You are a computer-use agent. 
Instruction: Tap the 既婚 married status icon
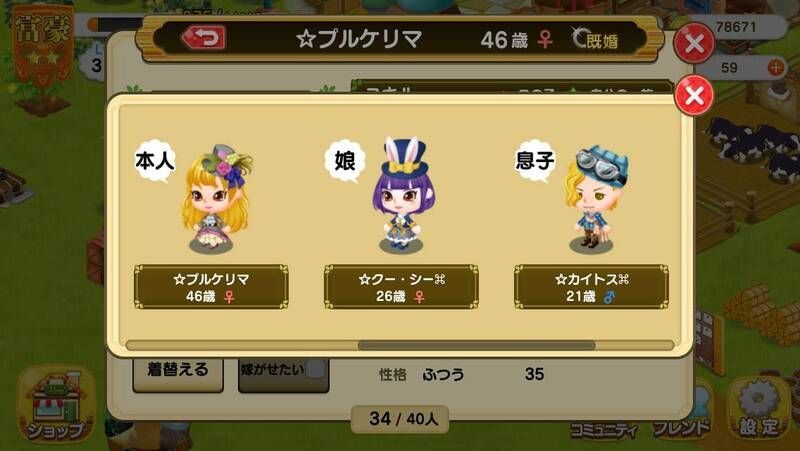tap(595, 39)
